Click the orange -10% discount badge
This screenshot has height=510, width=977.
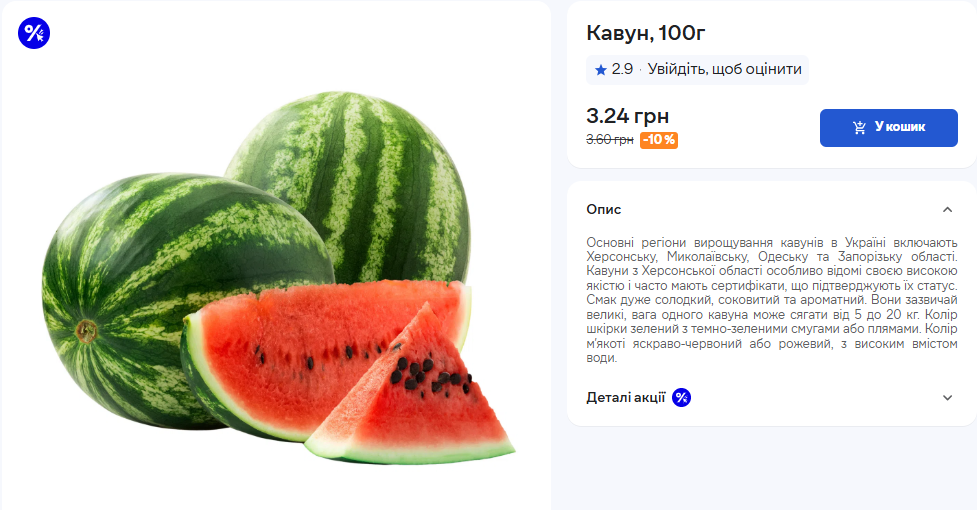pos(659,140)
